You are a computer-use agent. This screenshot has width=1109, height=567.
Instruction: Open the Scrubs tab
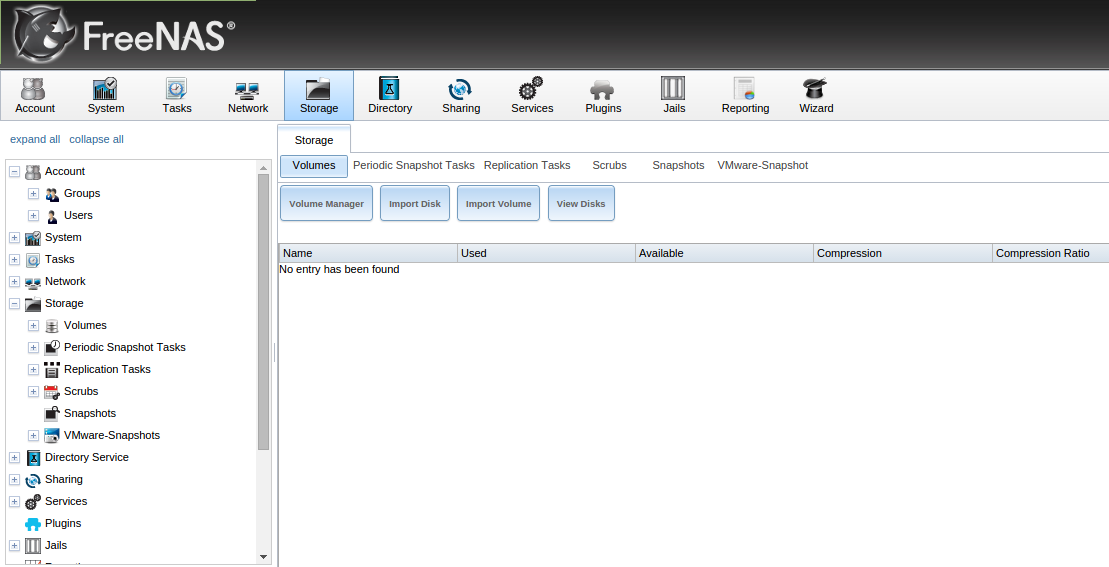click(609, 165)
